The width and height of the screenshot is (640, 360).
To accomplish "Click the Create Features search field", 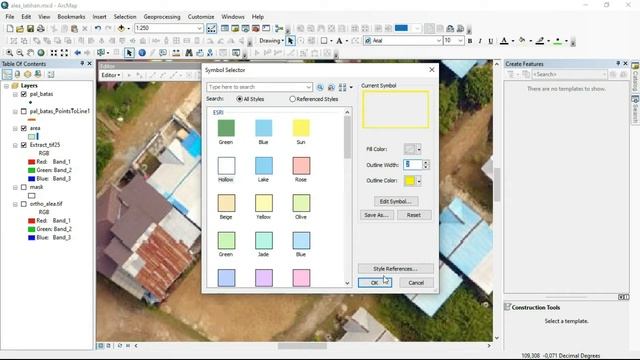I will tap(570, 75).
